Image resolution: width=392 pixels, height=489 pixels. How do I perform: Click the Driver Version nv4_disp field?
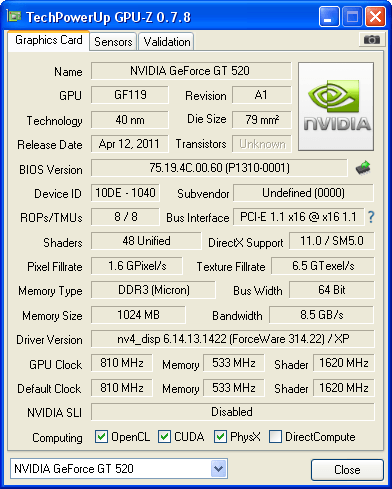click(233, 339)
